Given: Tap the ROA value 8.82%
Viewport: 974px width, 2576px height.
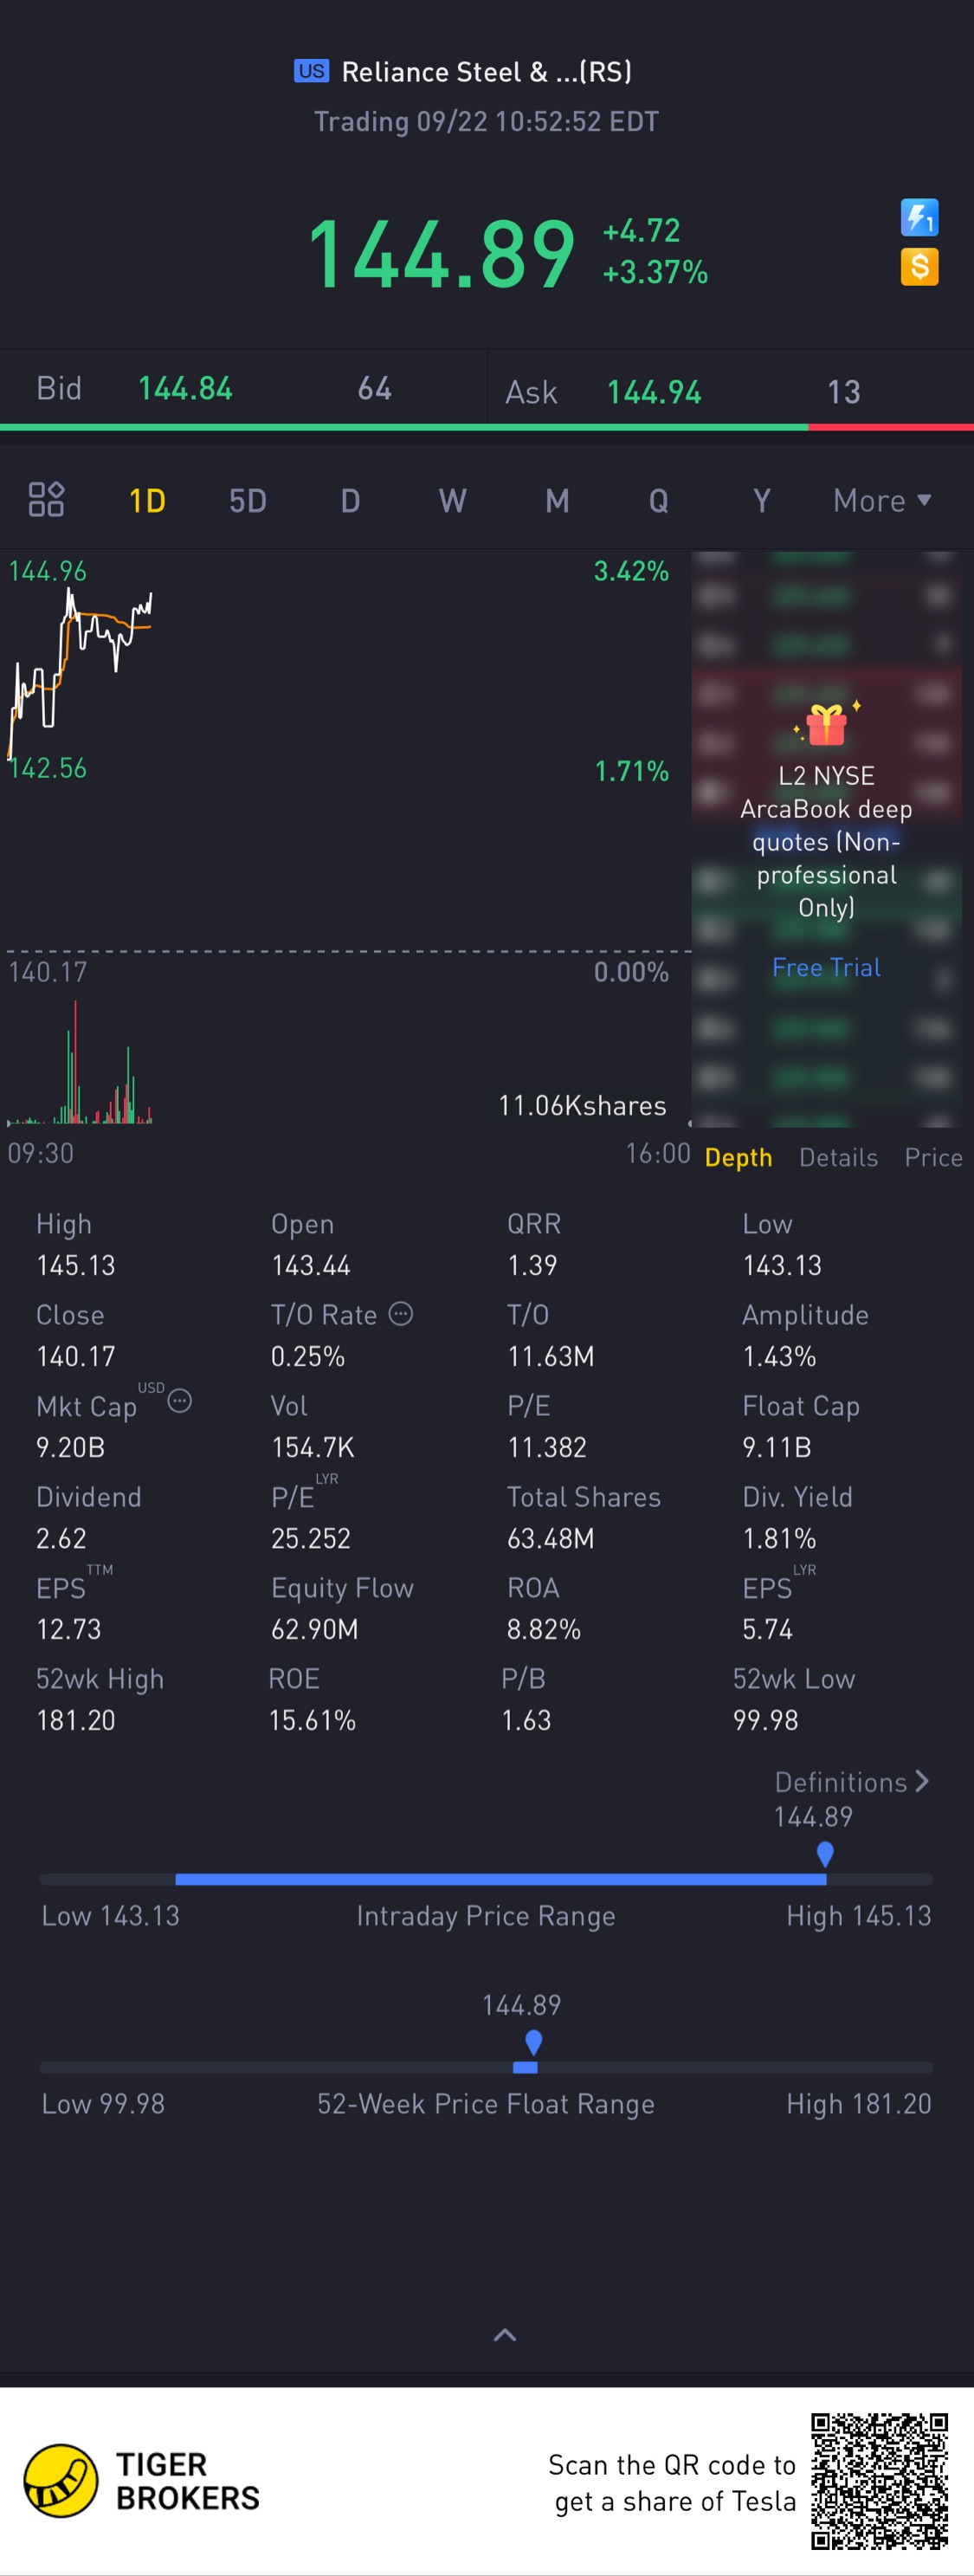Looking at the screenshot, I should tap(543, 1629).
